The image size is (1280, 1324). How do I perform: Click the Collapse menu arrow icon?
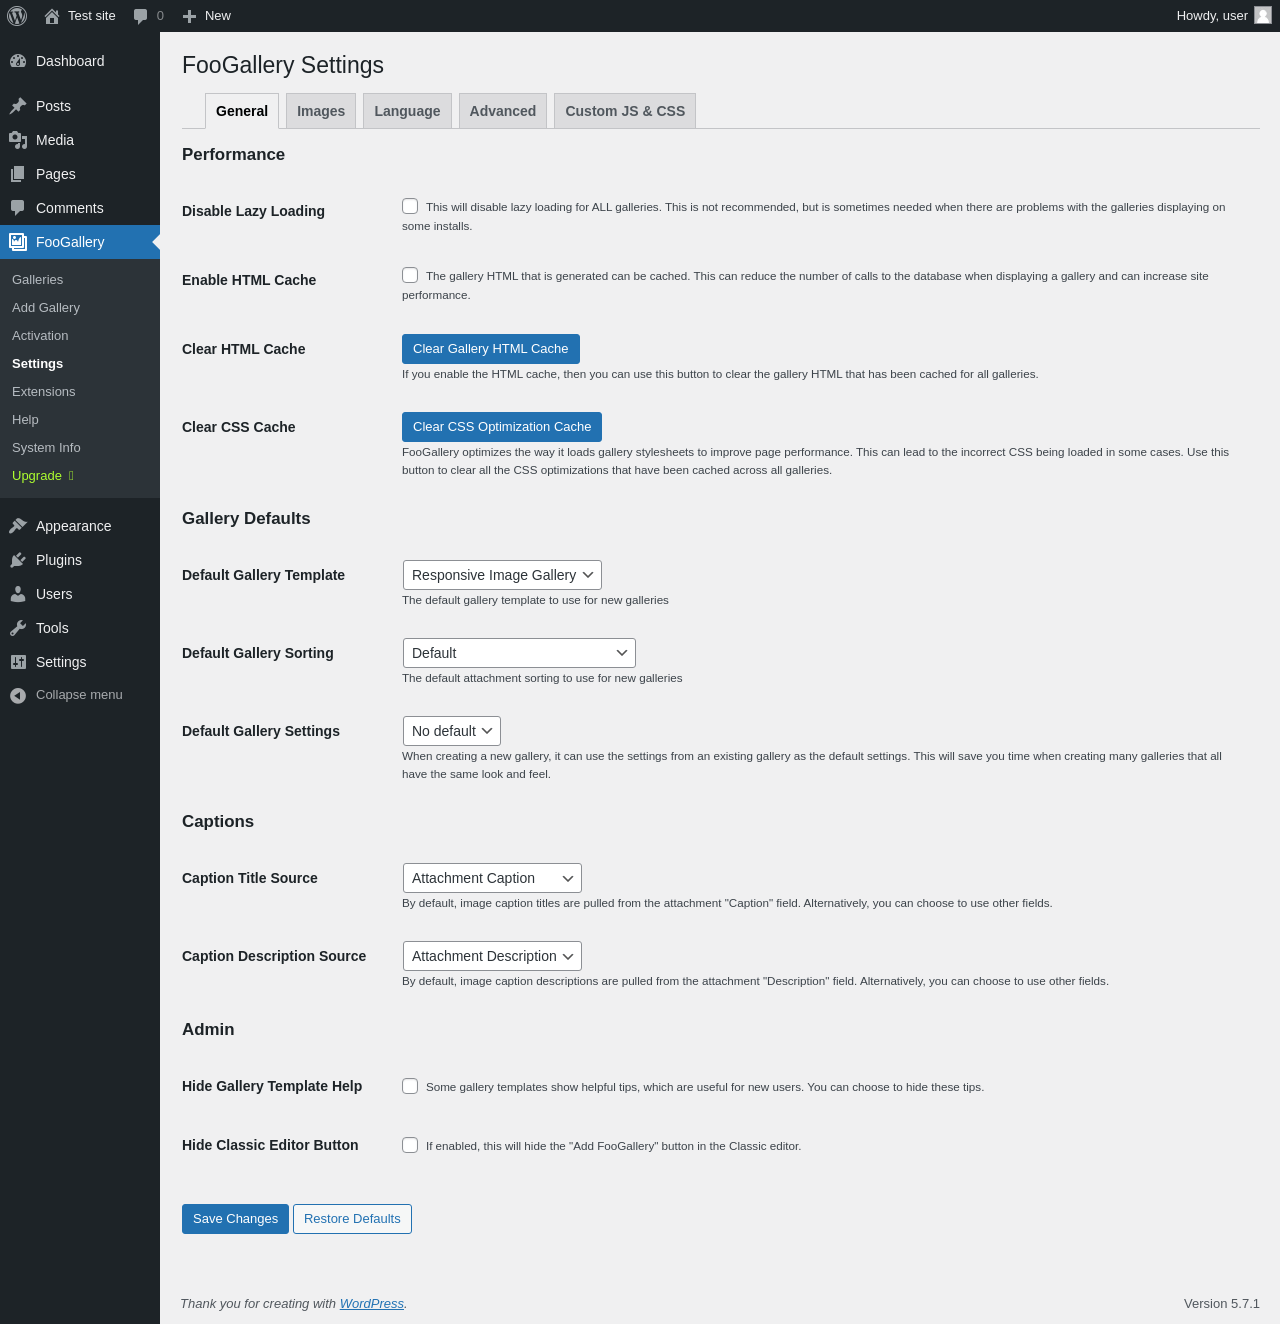pos(18,695)
